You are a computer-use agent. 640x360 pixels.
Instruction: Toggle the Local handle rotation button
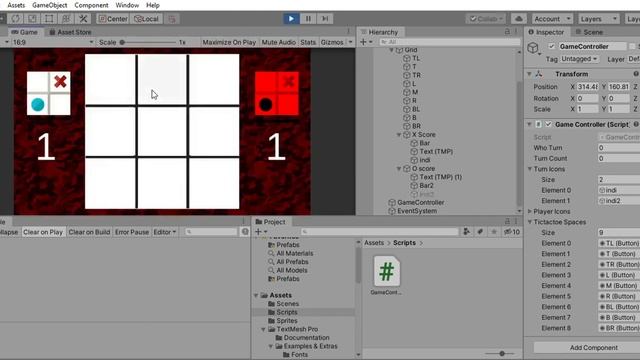pyautogui.click(x=147, y=19)
